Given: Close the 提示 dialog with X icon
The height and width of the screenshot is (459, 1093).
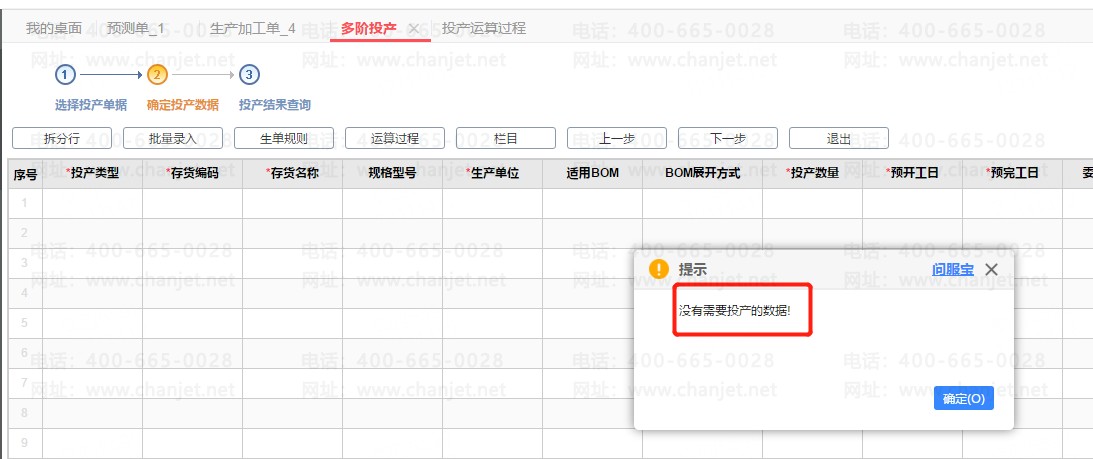Looking at the screenshot, I should coord(991,269).
